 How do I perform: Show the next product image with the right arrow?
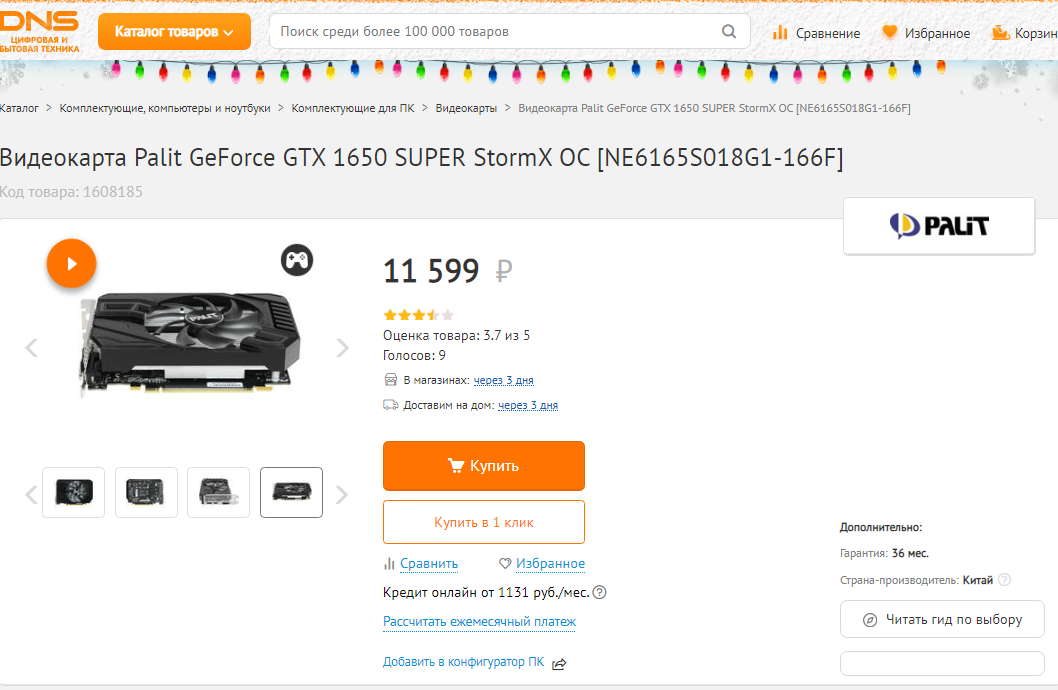(x=343, y=348)
